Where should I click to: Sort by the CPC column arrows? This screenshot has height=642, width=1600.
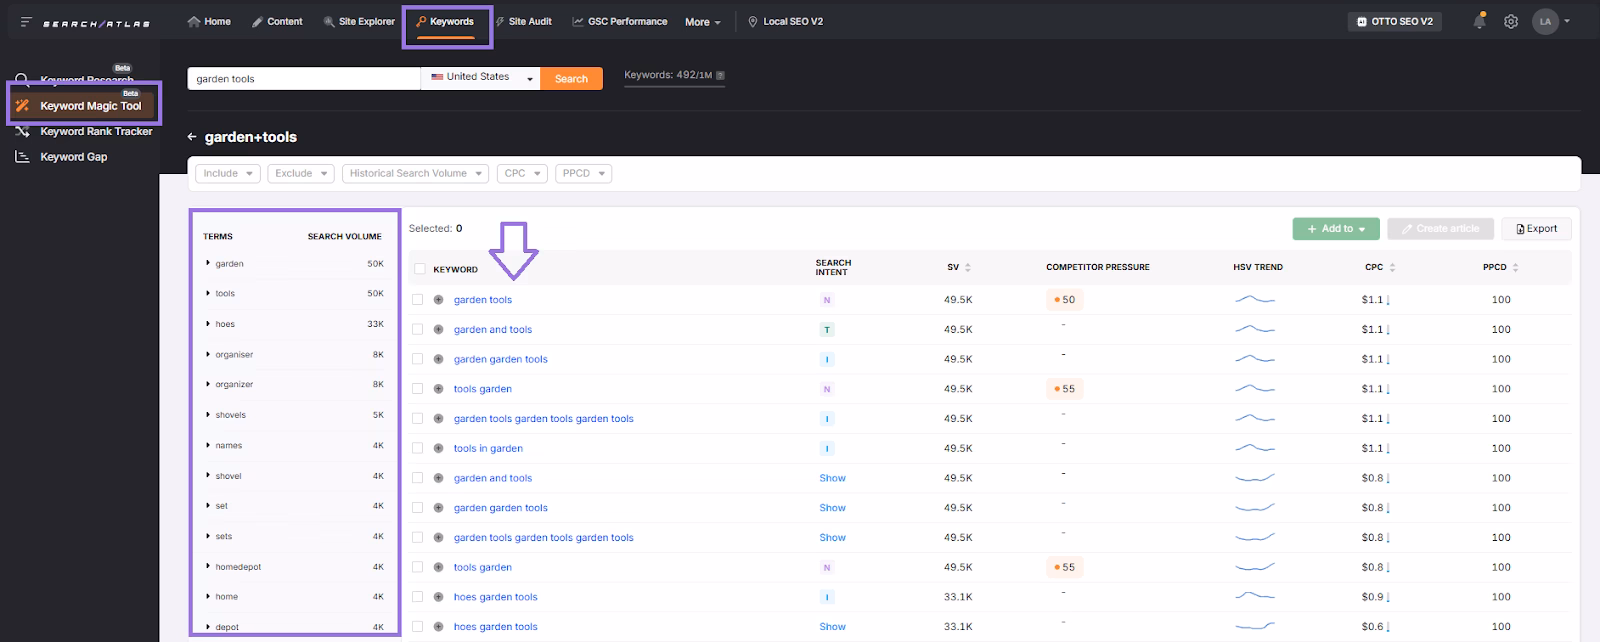pyautogui.click(x=1392, y=268)
